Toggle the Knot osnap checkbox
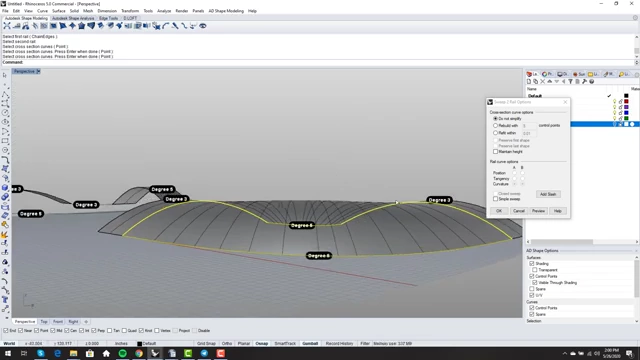 141,331
